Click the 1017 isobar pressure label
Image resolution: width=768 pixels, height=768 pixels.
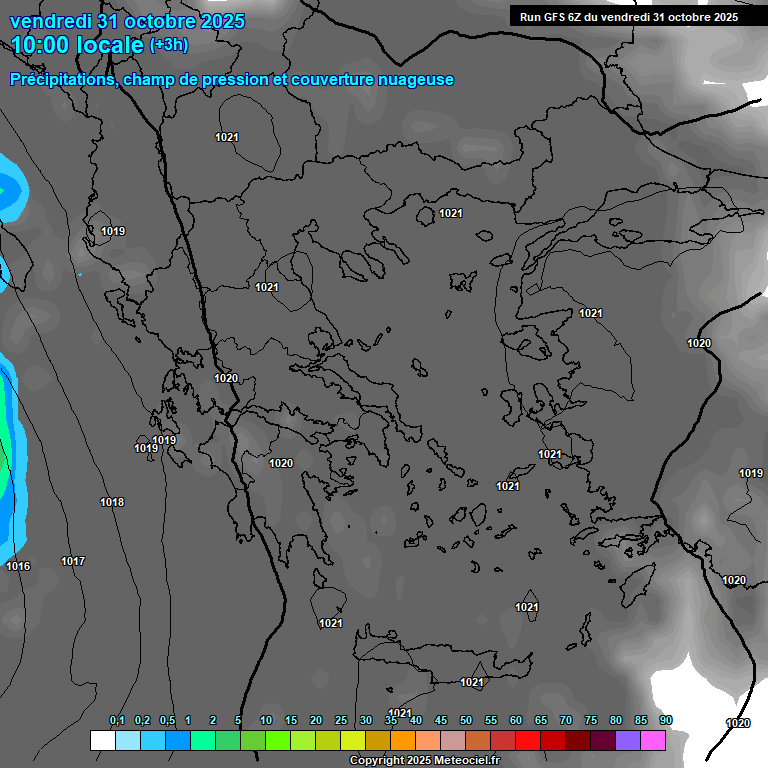(73, 561)
